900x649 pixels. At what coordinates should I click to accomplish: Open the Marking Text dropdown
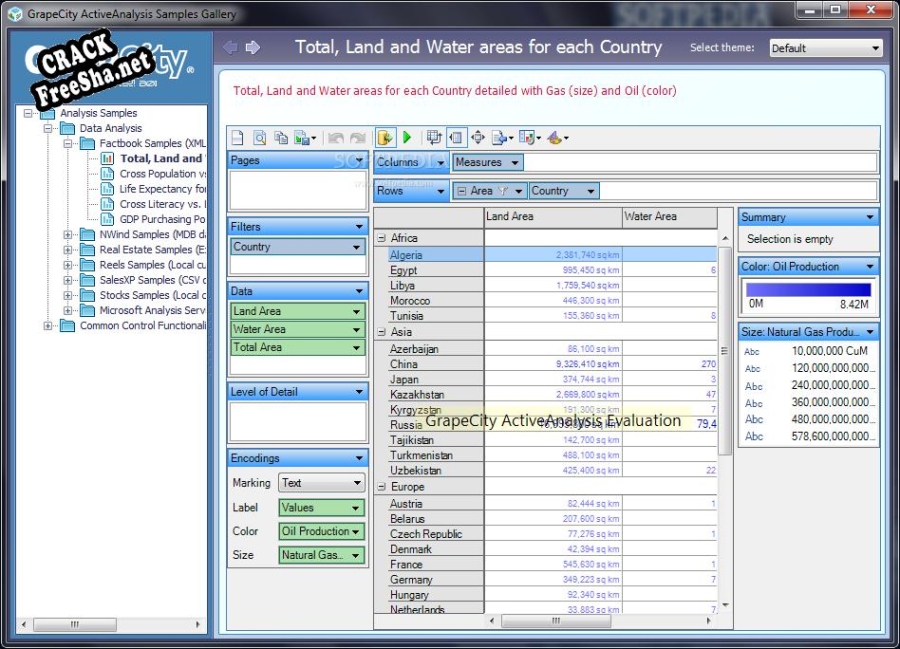click(x=321, y=483)
